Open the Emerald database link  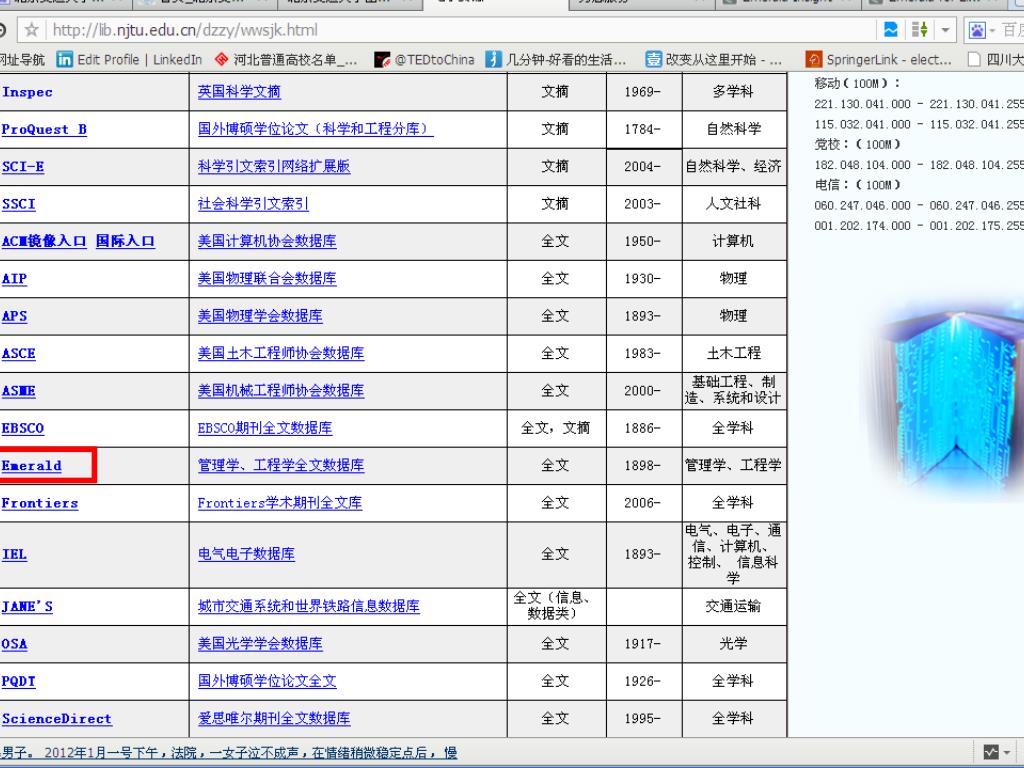point(31,466)
